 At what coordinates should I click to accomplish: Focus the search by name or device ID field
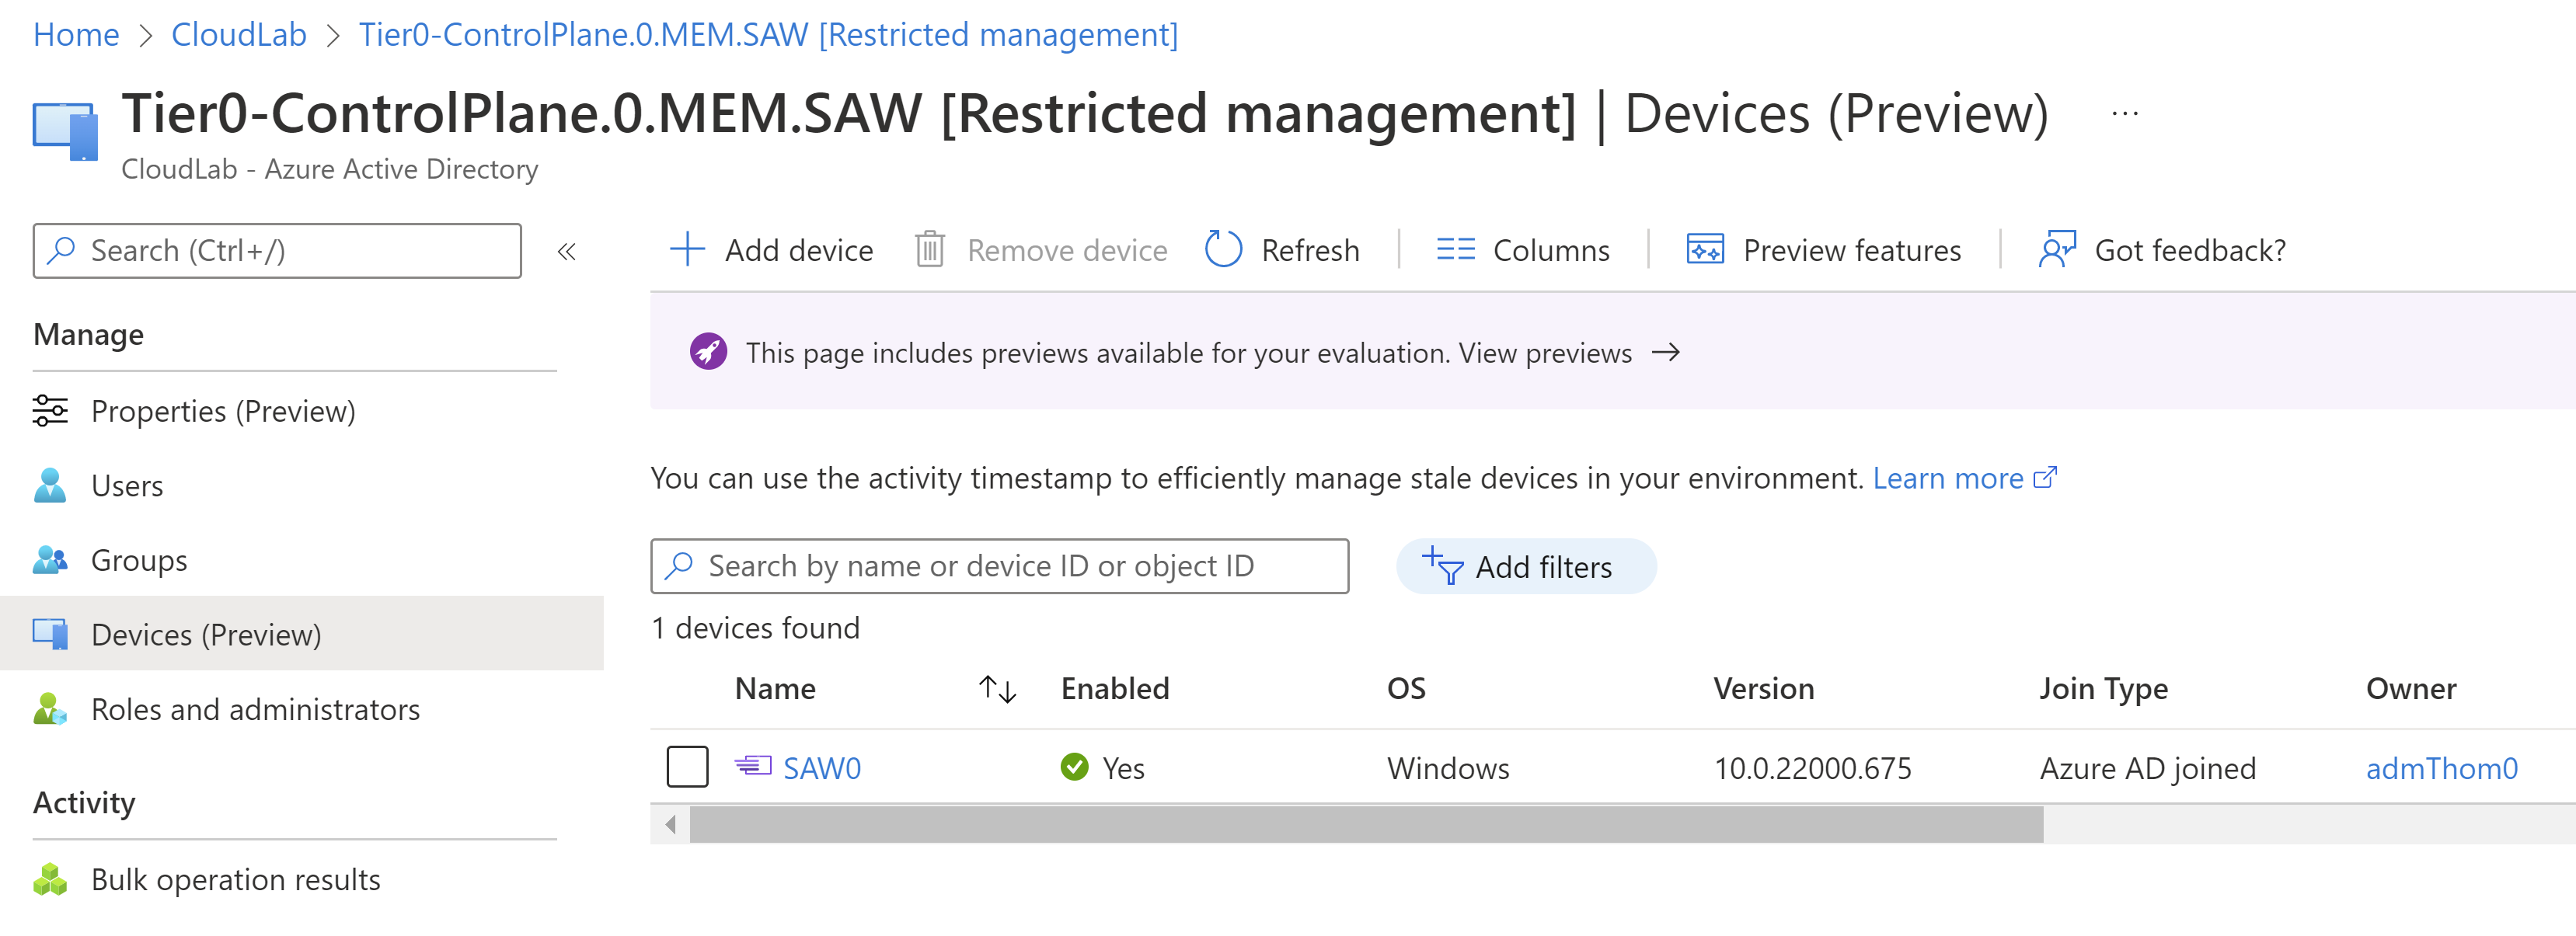[x=999, y=566]
